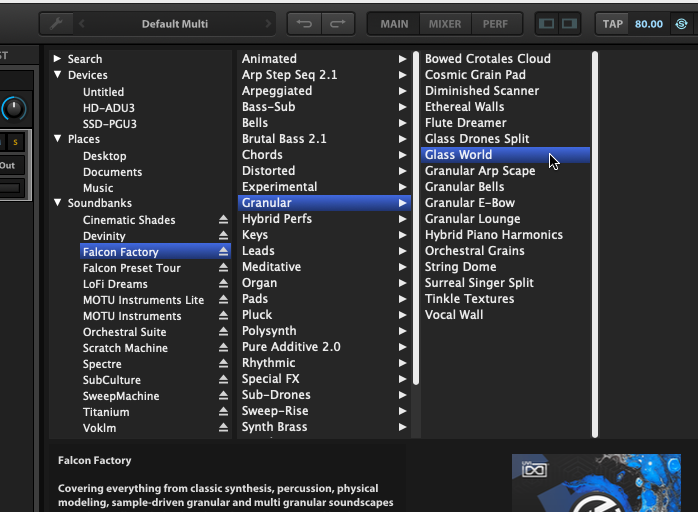
Task: Click the category list scrollbar
Action: point(416,218)
